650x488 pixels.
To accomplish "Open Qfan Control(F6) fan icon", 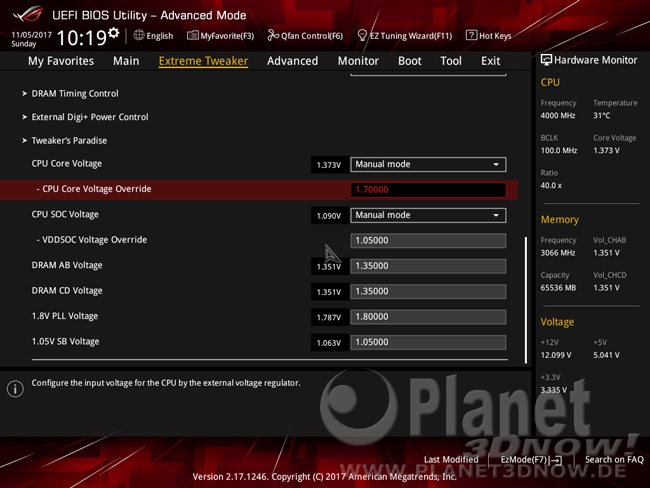I will (x=273, y=36).
